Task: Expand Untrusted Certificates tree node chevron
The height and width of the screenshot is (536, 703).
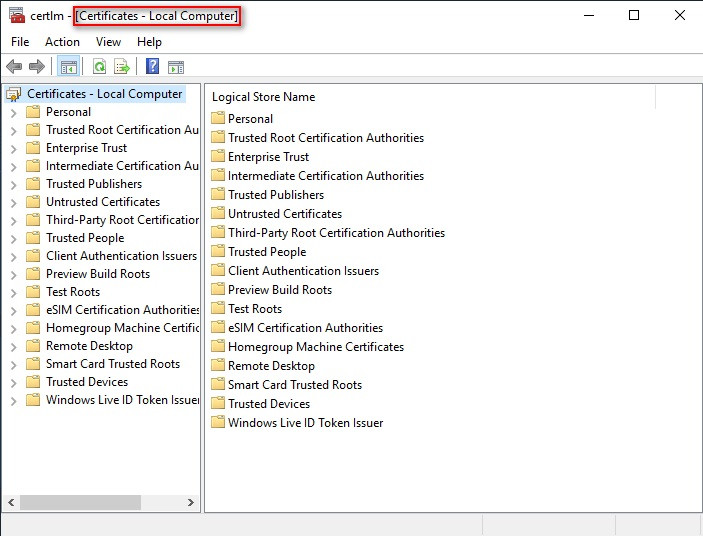Action: [x=13, y=203]
